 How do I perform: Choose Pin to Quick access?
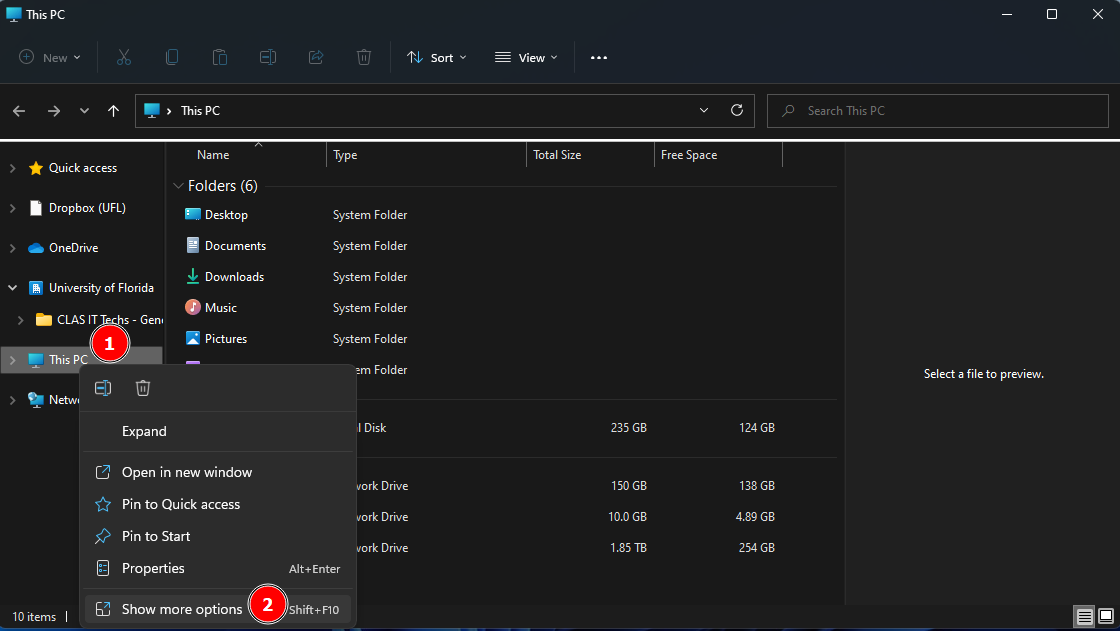point(219,504)
